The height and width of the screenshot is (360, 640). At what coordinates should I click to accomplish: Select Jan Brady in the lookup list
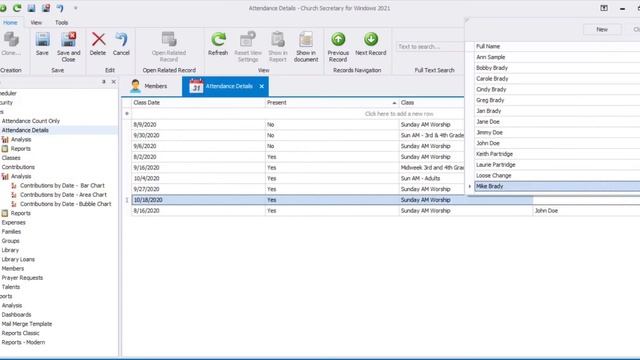point(557,111)
